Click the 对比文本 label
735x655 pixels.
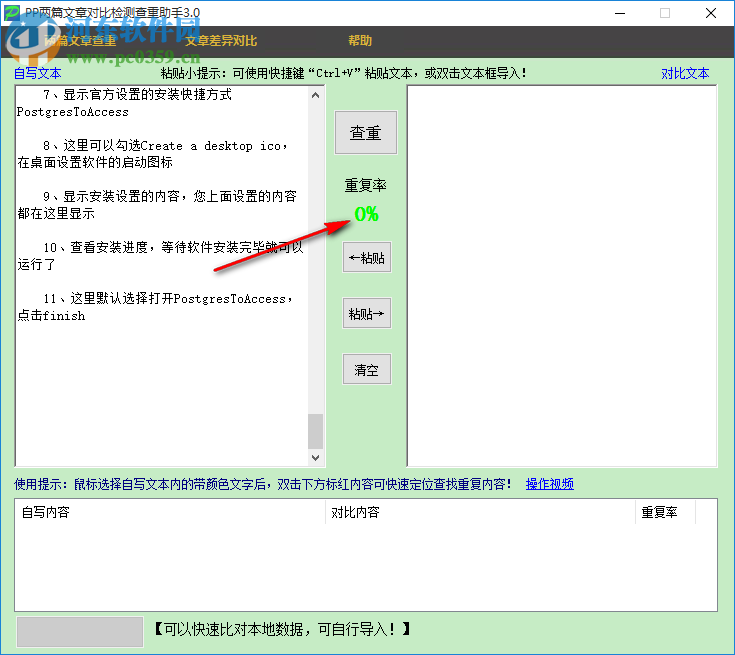[685, 73]
